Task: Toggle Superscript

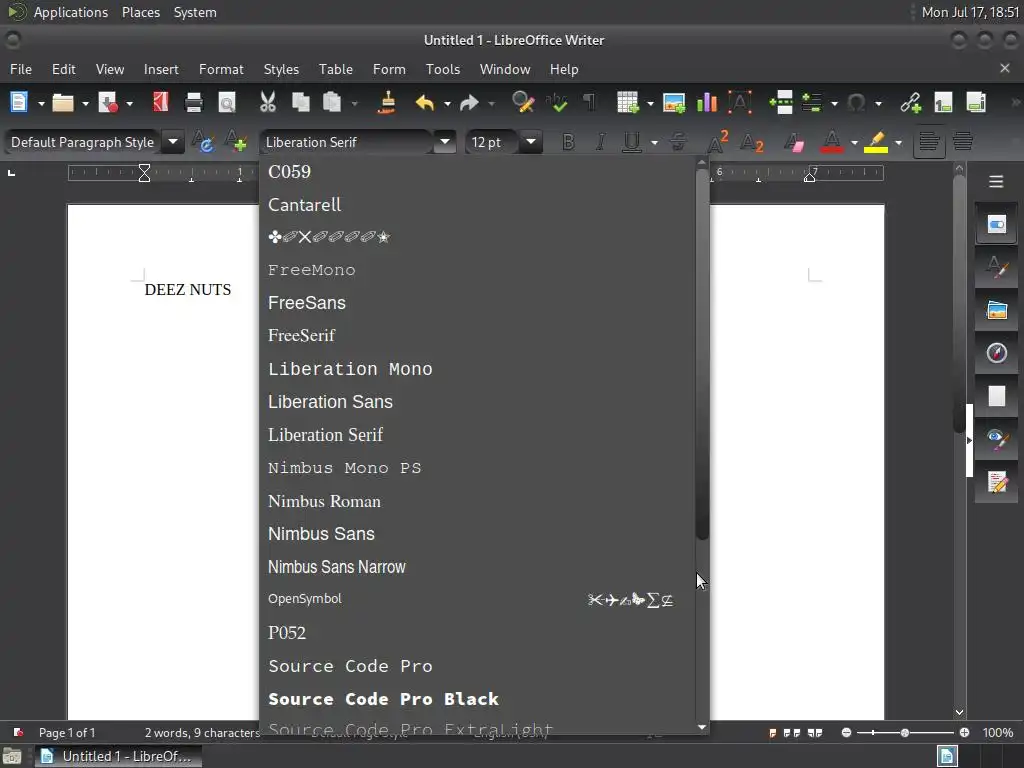Action: (x=718, y=142)
